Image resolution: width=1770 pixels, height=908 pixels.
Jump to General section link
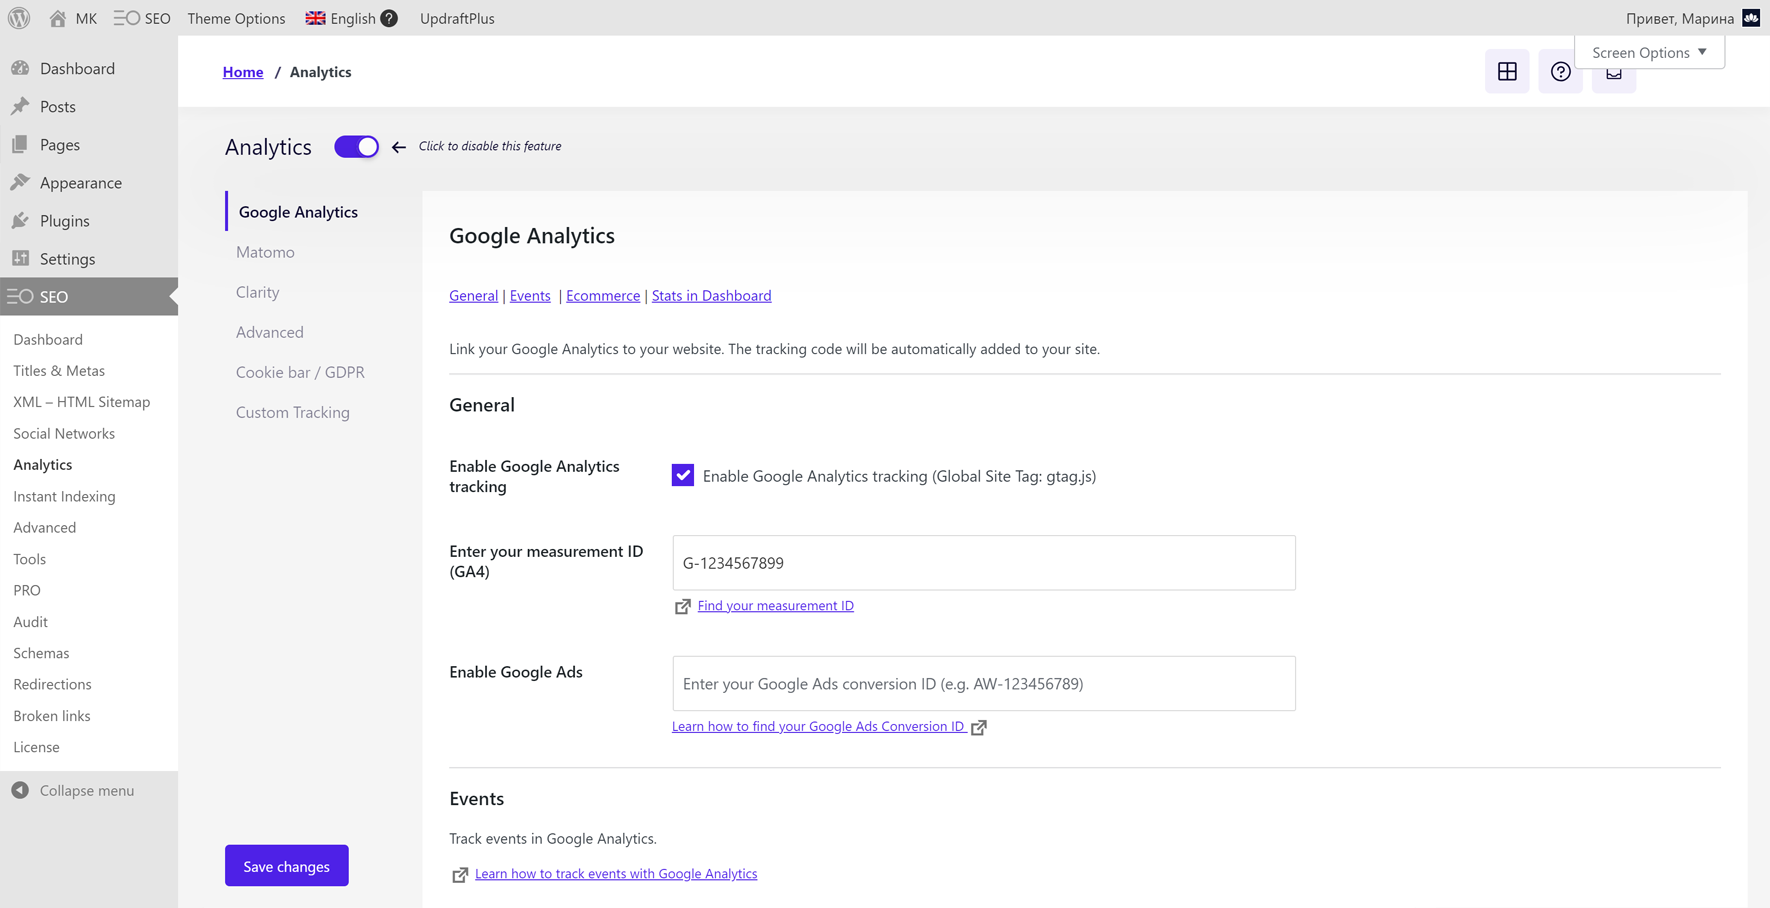point(473,295)
